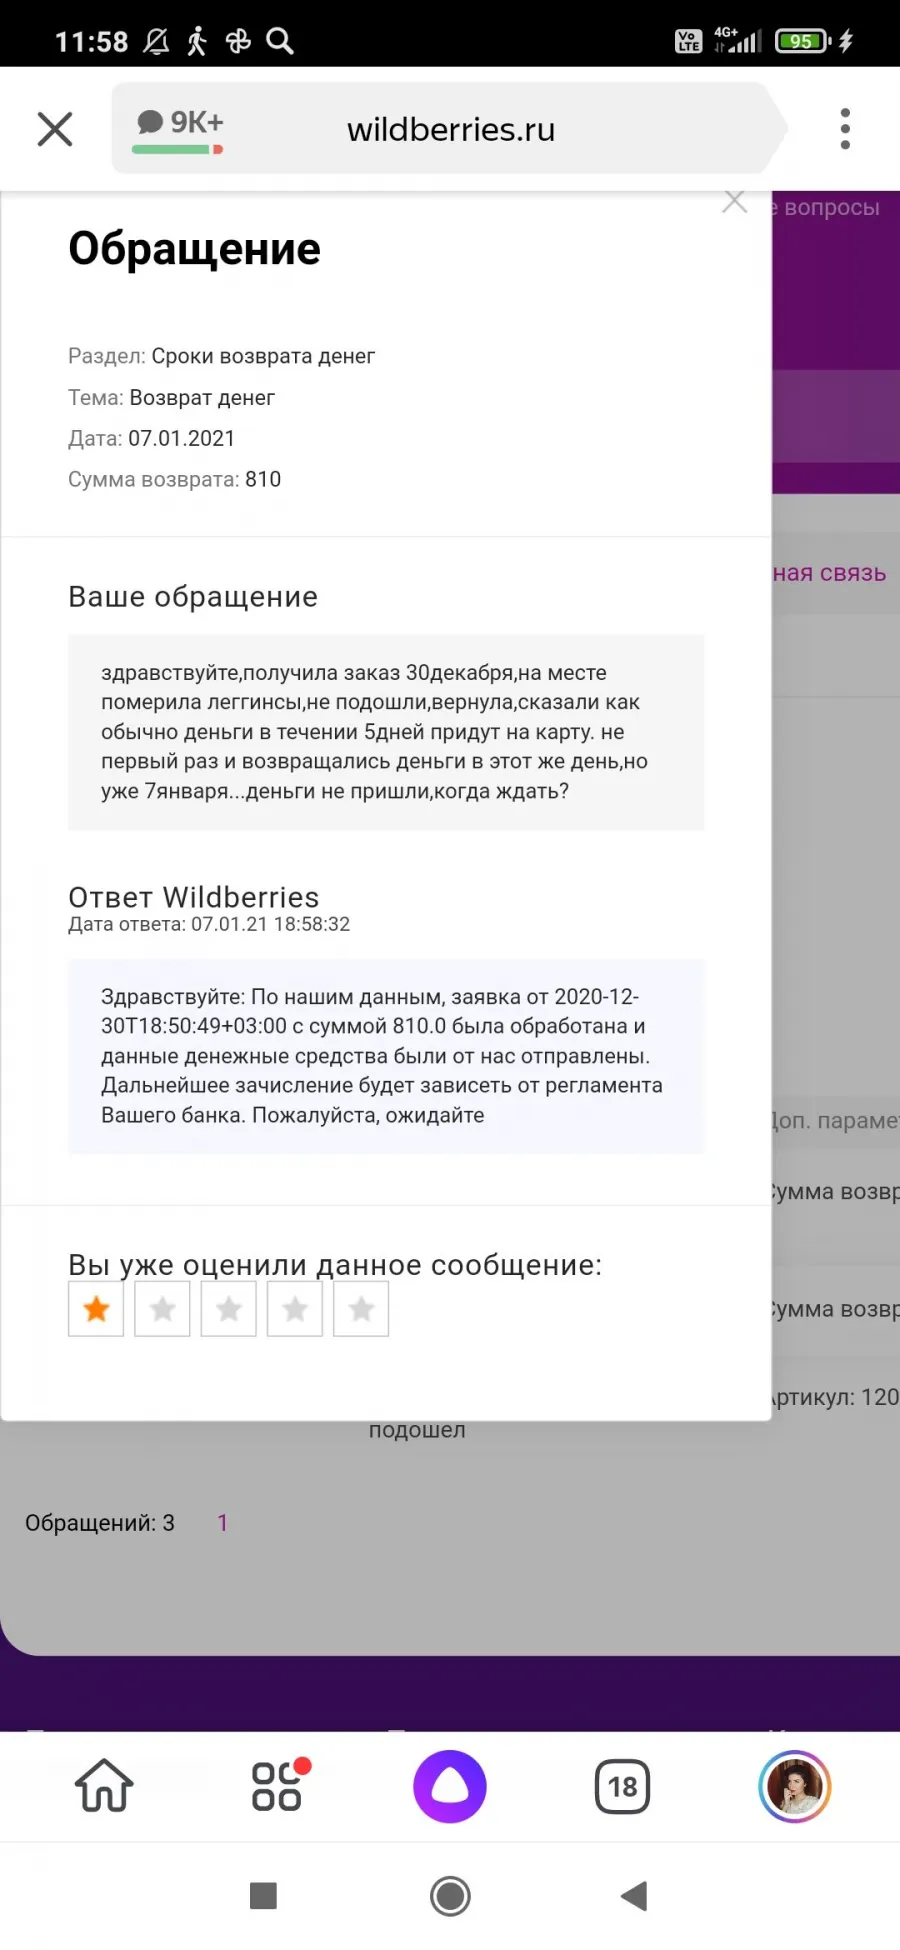Tap the text "Возврат денег" topic
The image size is (900, 1950).
tap(202, 397)
